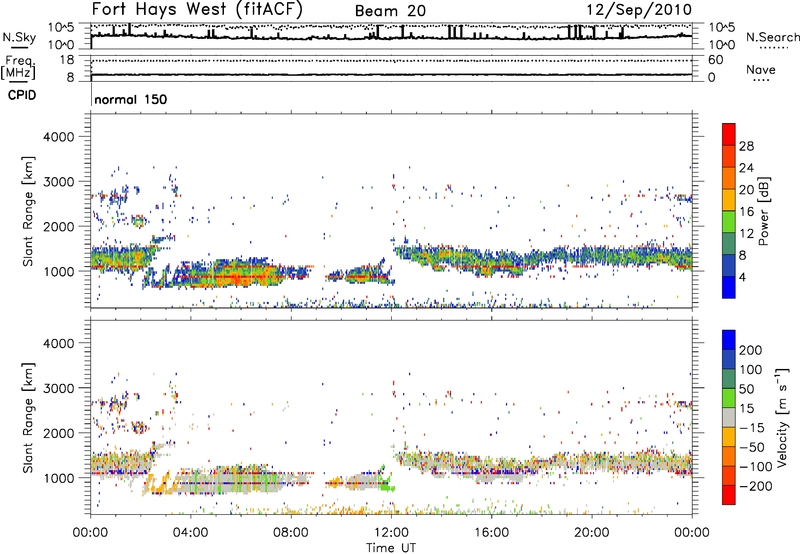Click the "Fort Hays West (fitACF)" plot title
This screenshot has width=800, height=554.
197,10
